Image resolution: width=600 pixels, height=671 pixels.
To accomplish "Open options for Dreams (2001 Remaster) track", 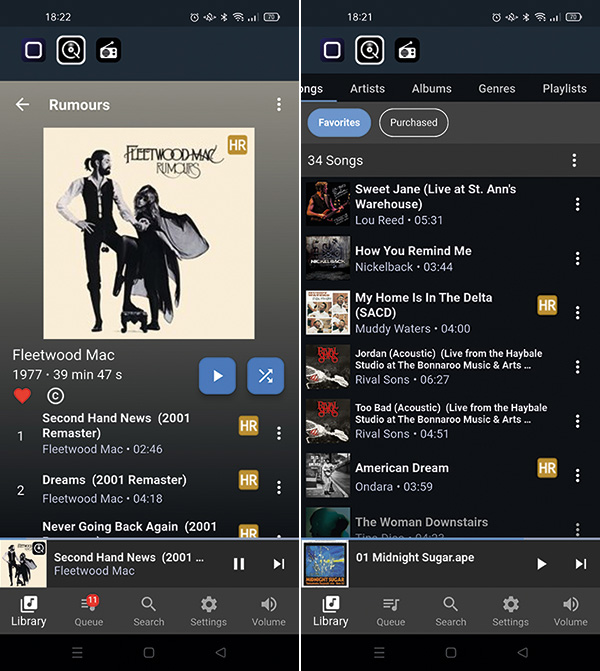I will tap(279, 487).
